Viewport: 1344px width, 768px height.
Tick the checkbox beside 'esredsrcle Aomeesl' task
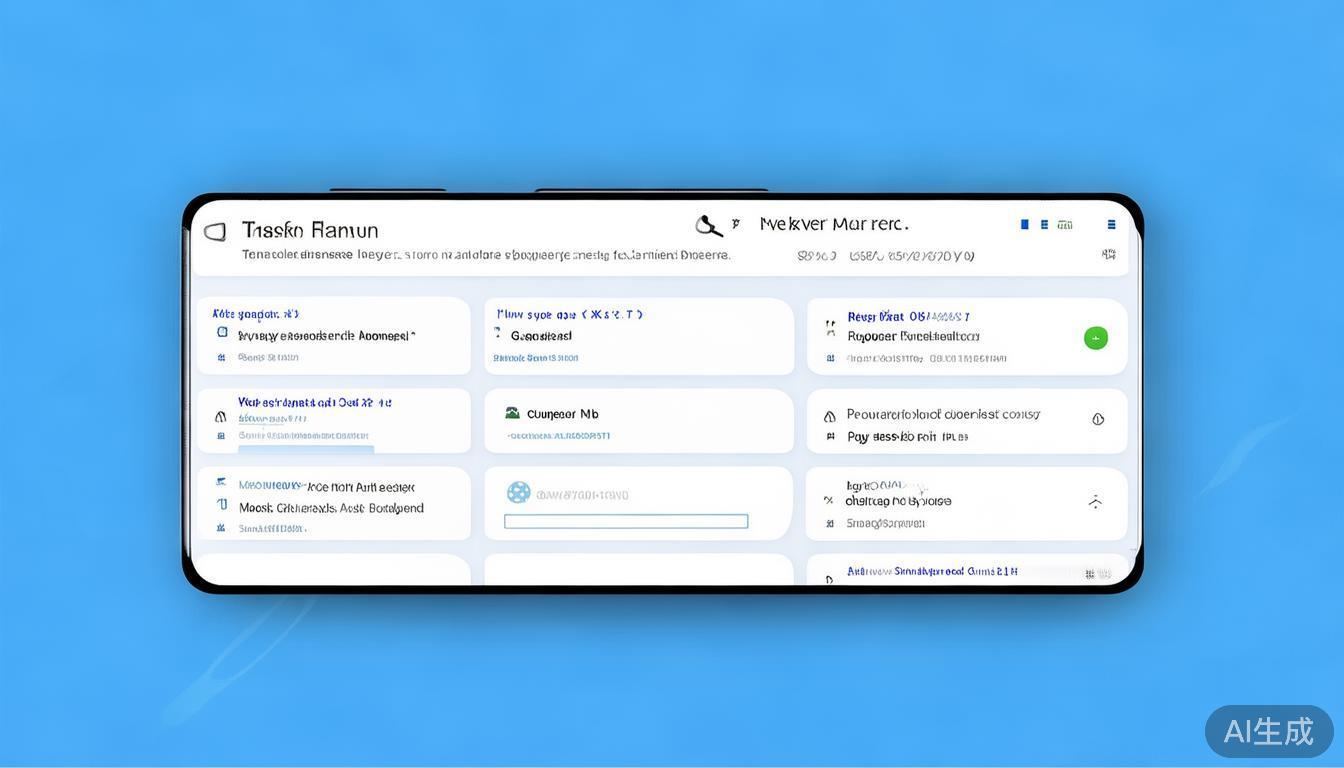coord(222,332)
